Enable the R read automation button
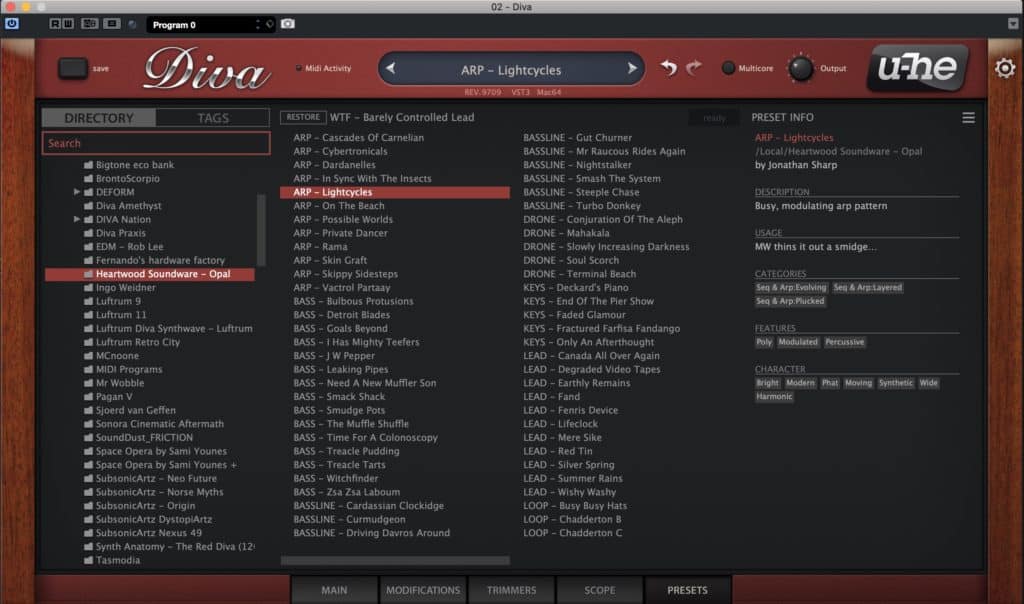The image size is (1024, 604). click(x=55, y=24)
